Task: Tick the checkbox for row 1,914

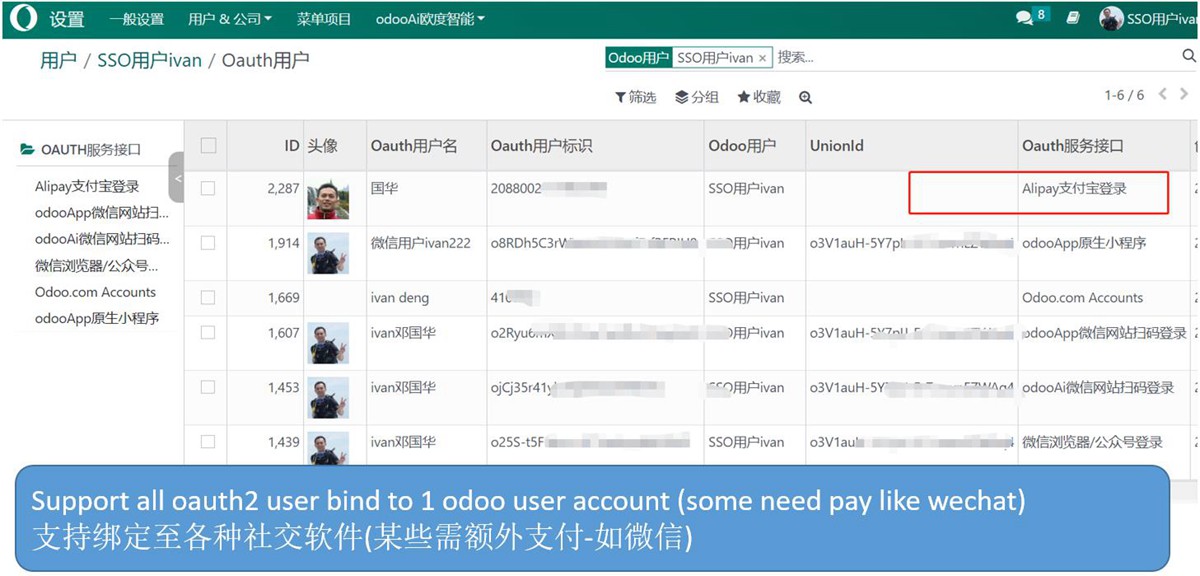Action: pos(208,243)
